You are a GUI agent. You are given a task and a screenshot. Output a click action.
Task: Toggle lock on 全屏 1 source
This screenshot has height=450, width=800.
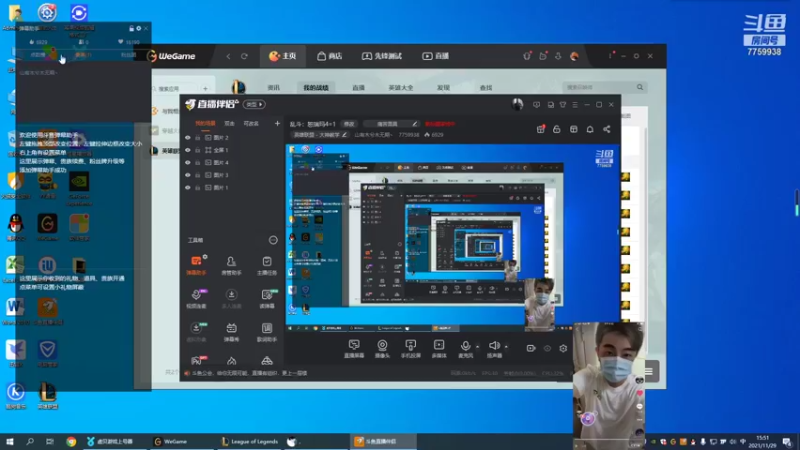(197, 150)
